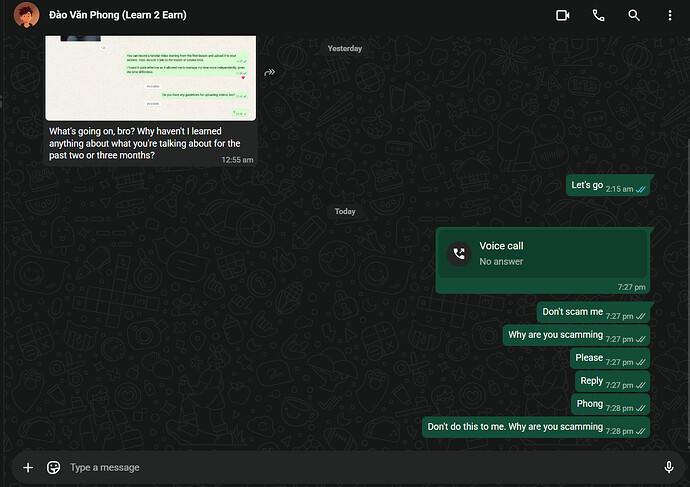The height and width of the screenshot is (487, 690).
Task: Select the "Don't do this to me" message
Action: [x=536, y=427]
